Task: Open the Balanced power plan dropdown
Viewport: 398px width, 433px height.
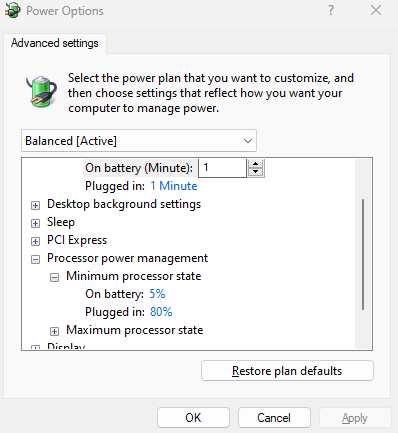Action: [139, 141]
